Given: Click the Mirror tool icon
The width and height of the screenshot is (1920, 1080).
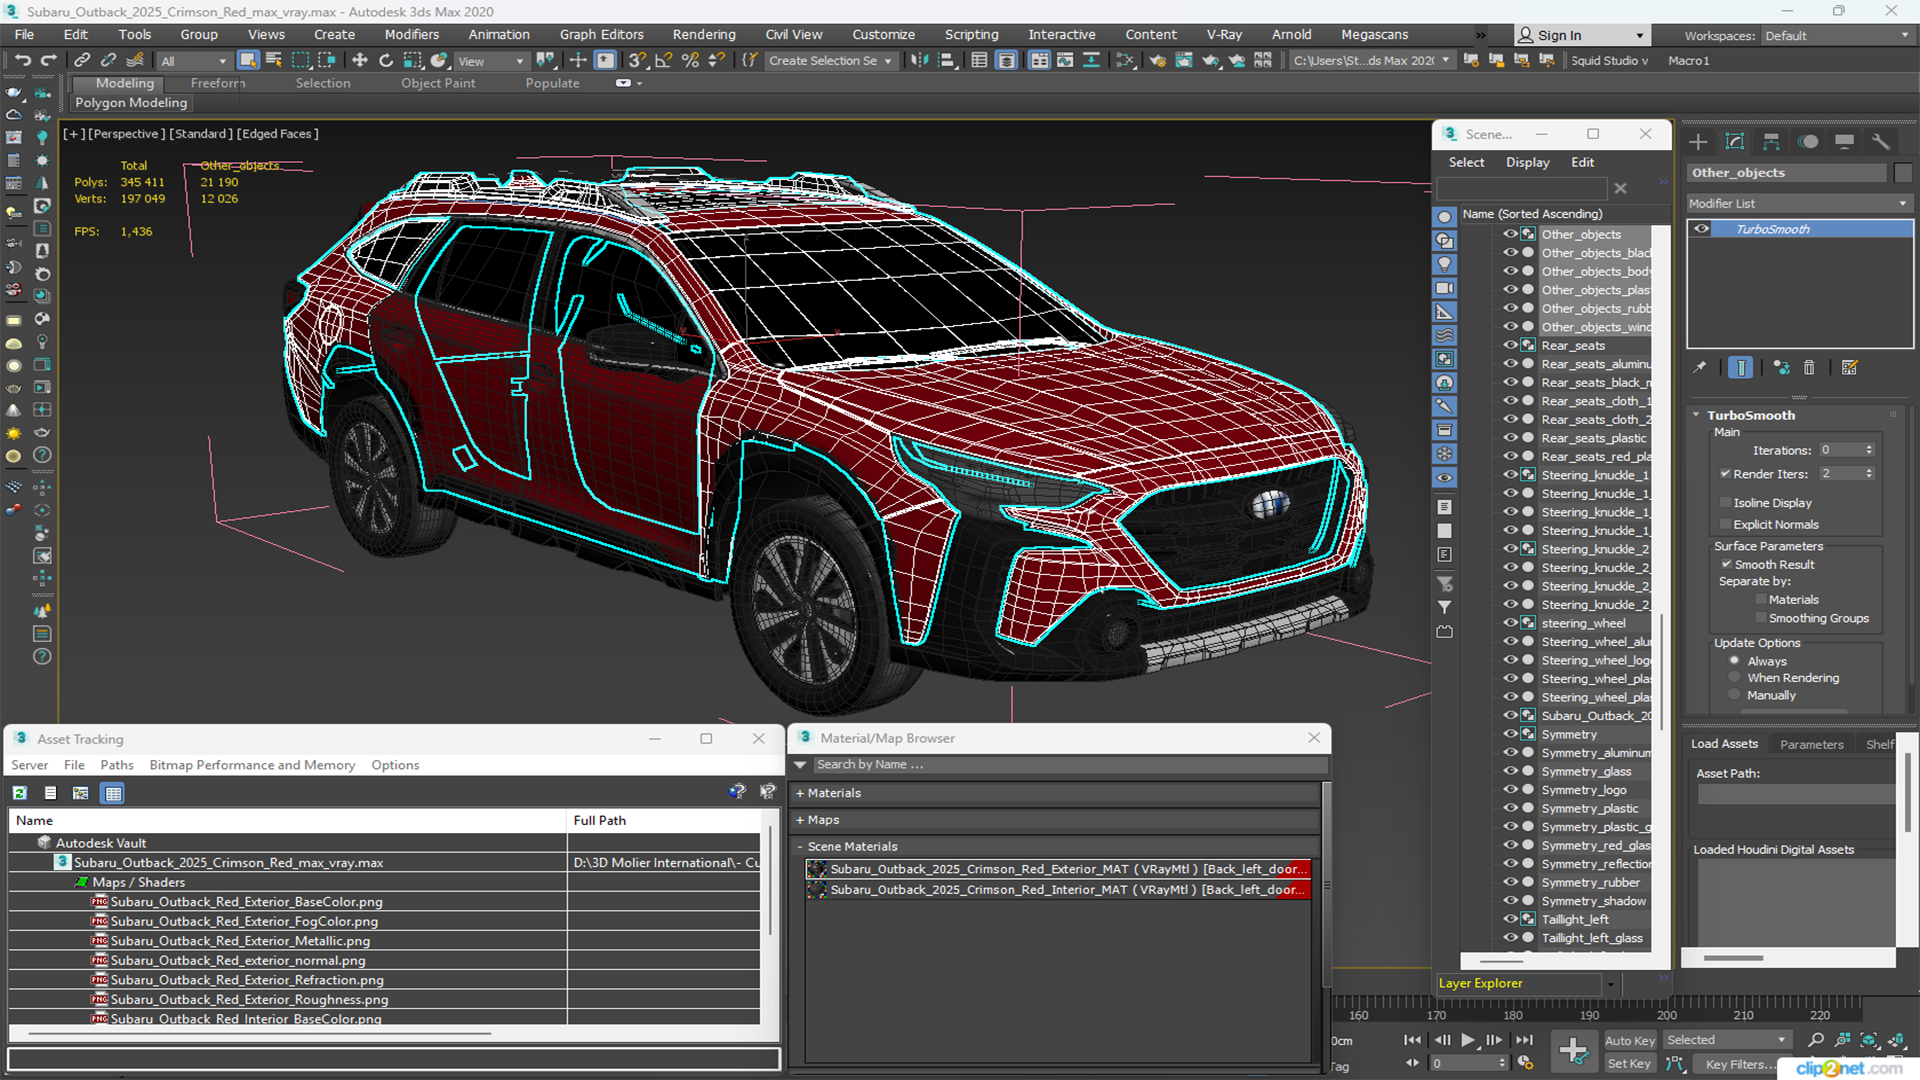Looking at the screenshot, I should pos(920,61).
